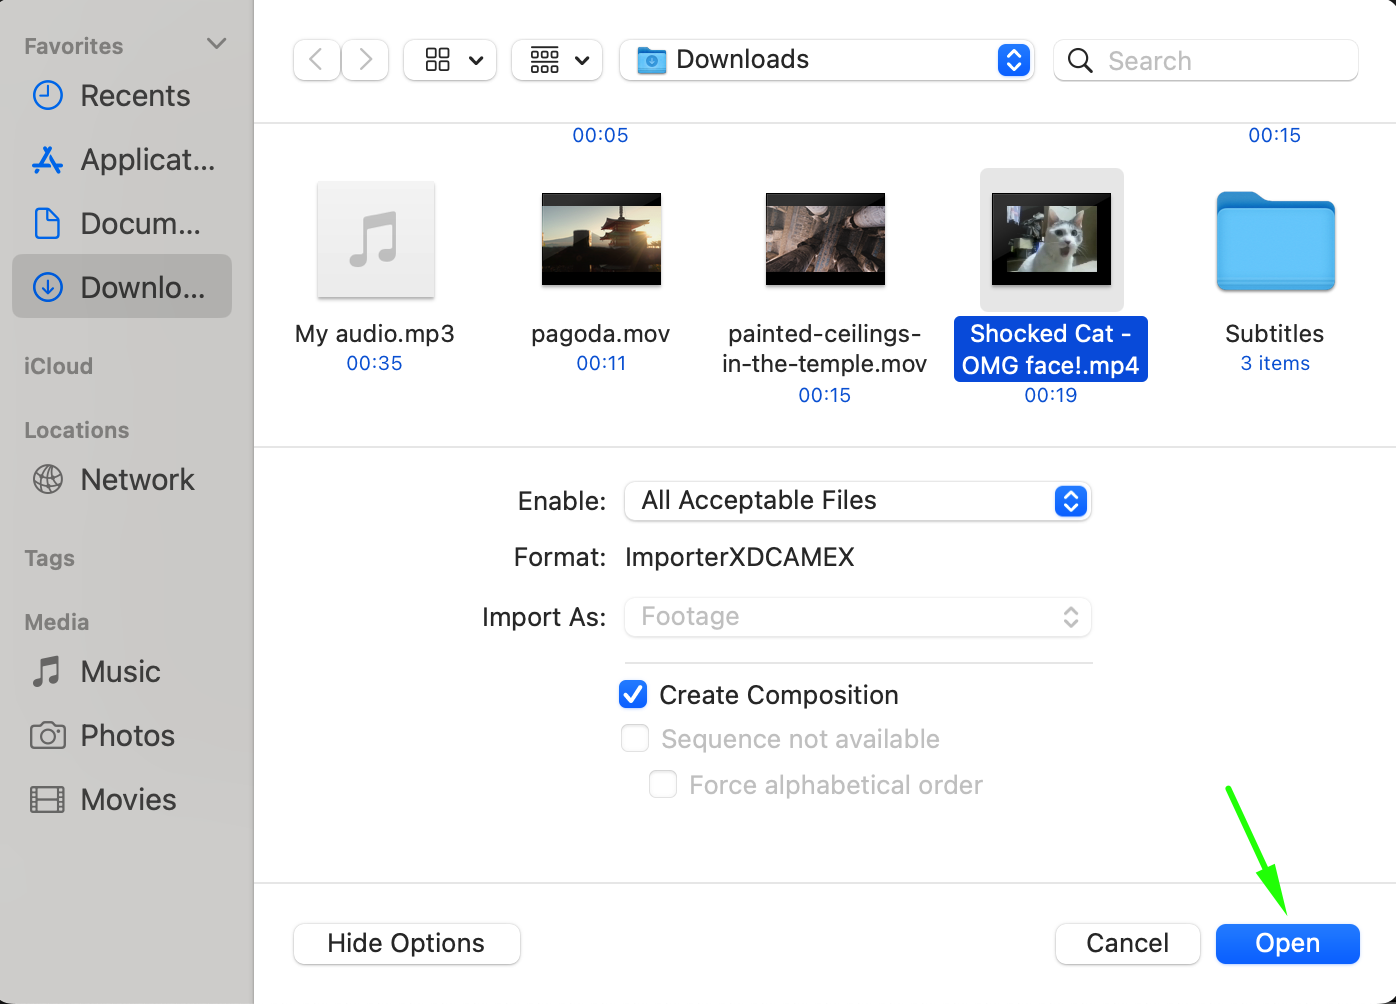1396x1004 pixels.
Task: Select the My audio.mp3 file
Action: click(375, 240)
